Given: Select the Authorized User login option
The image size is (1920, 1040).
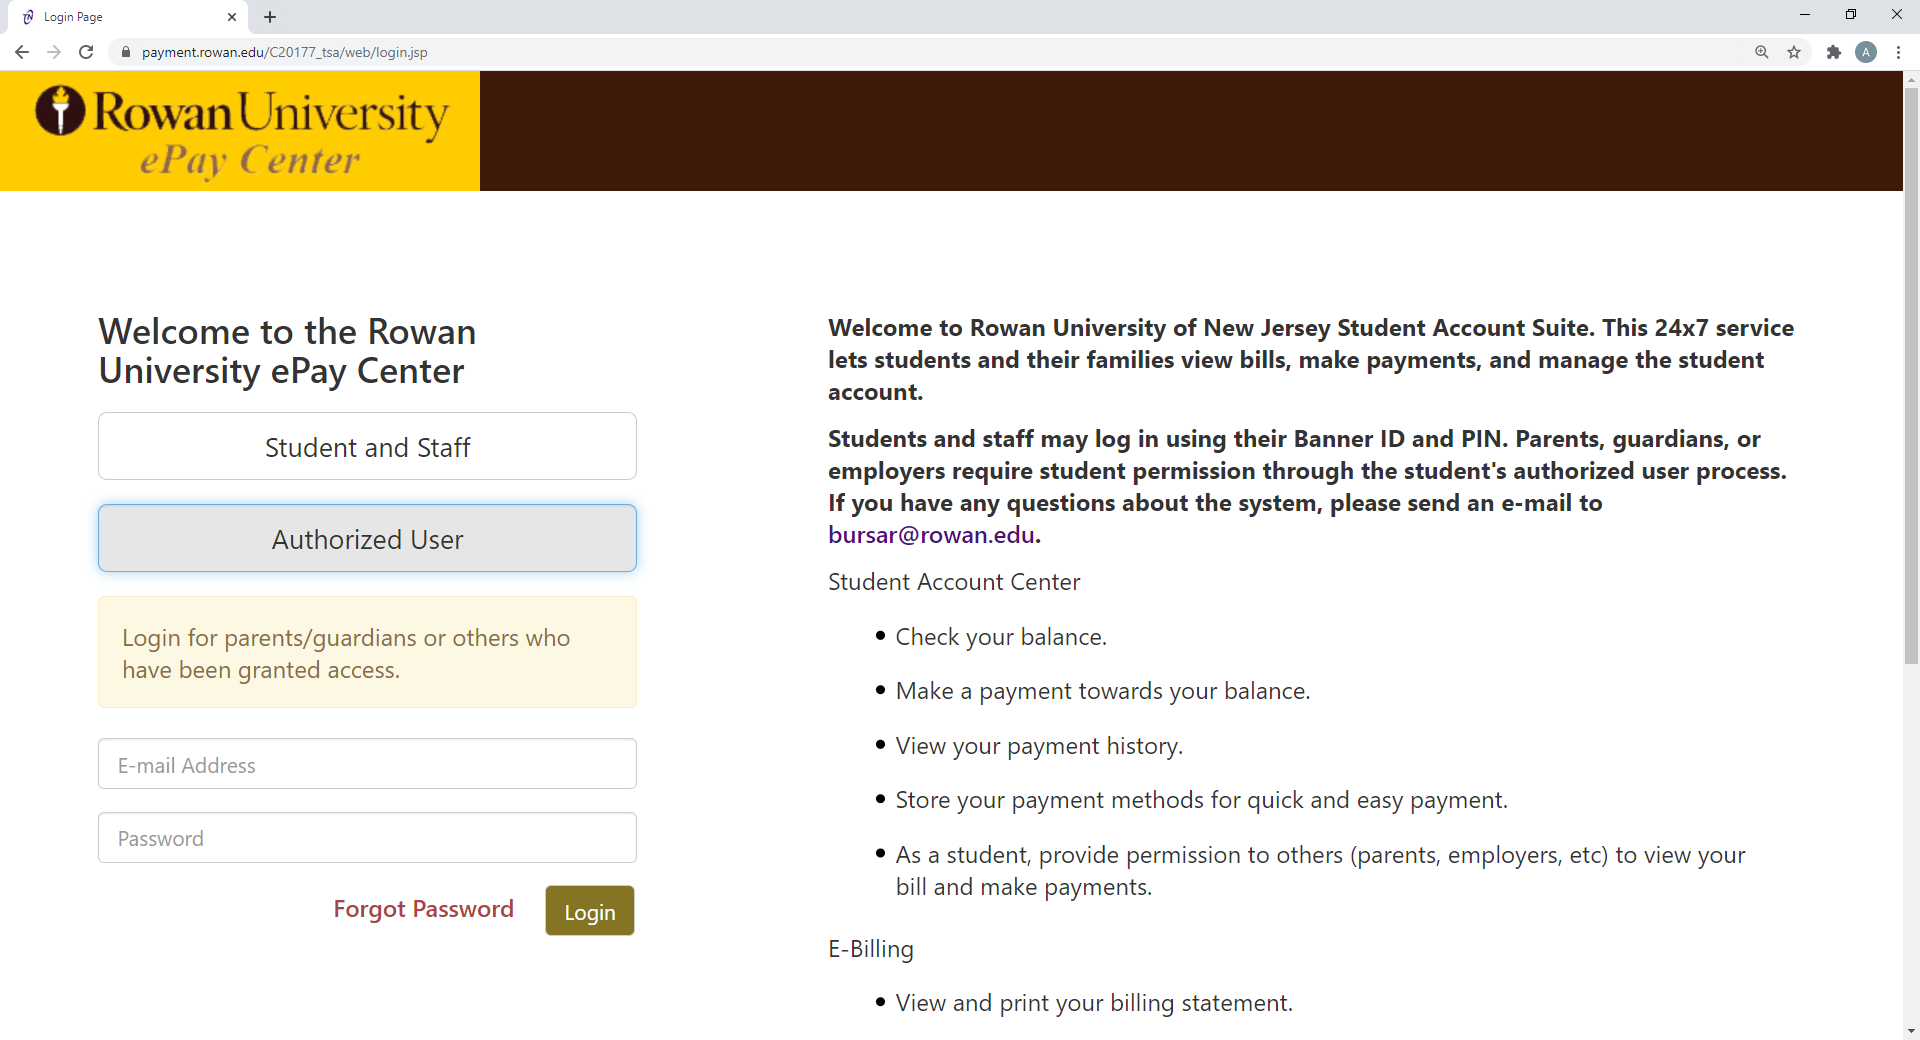Looking at the screenshot, I should coord(367,539).
